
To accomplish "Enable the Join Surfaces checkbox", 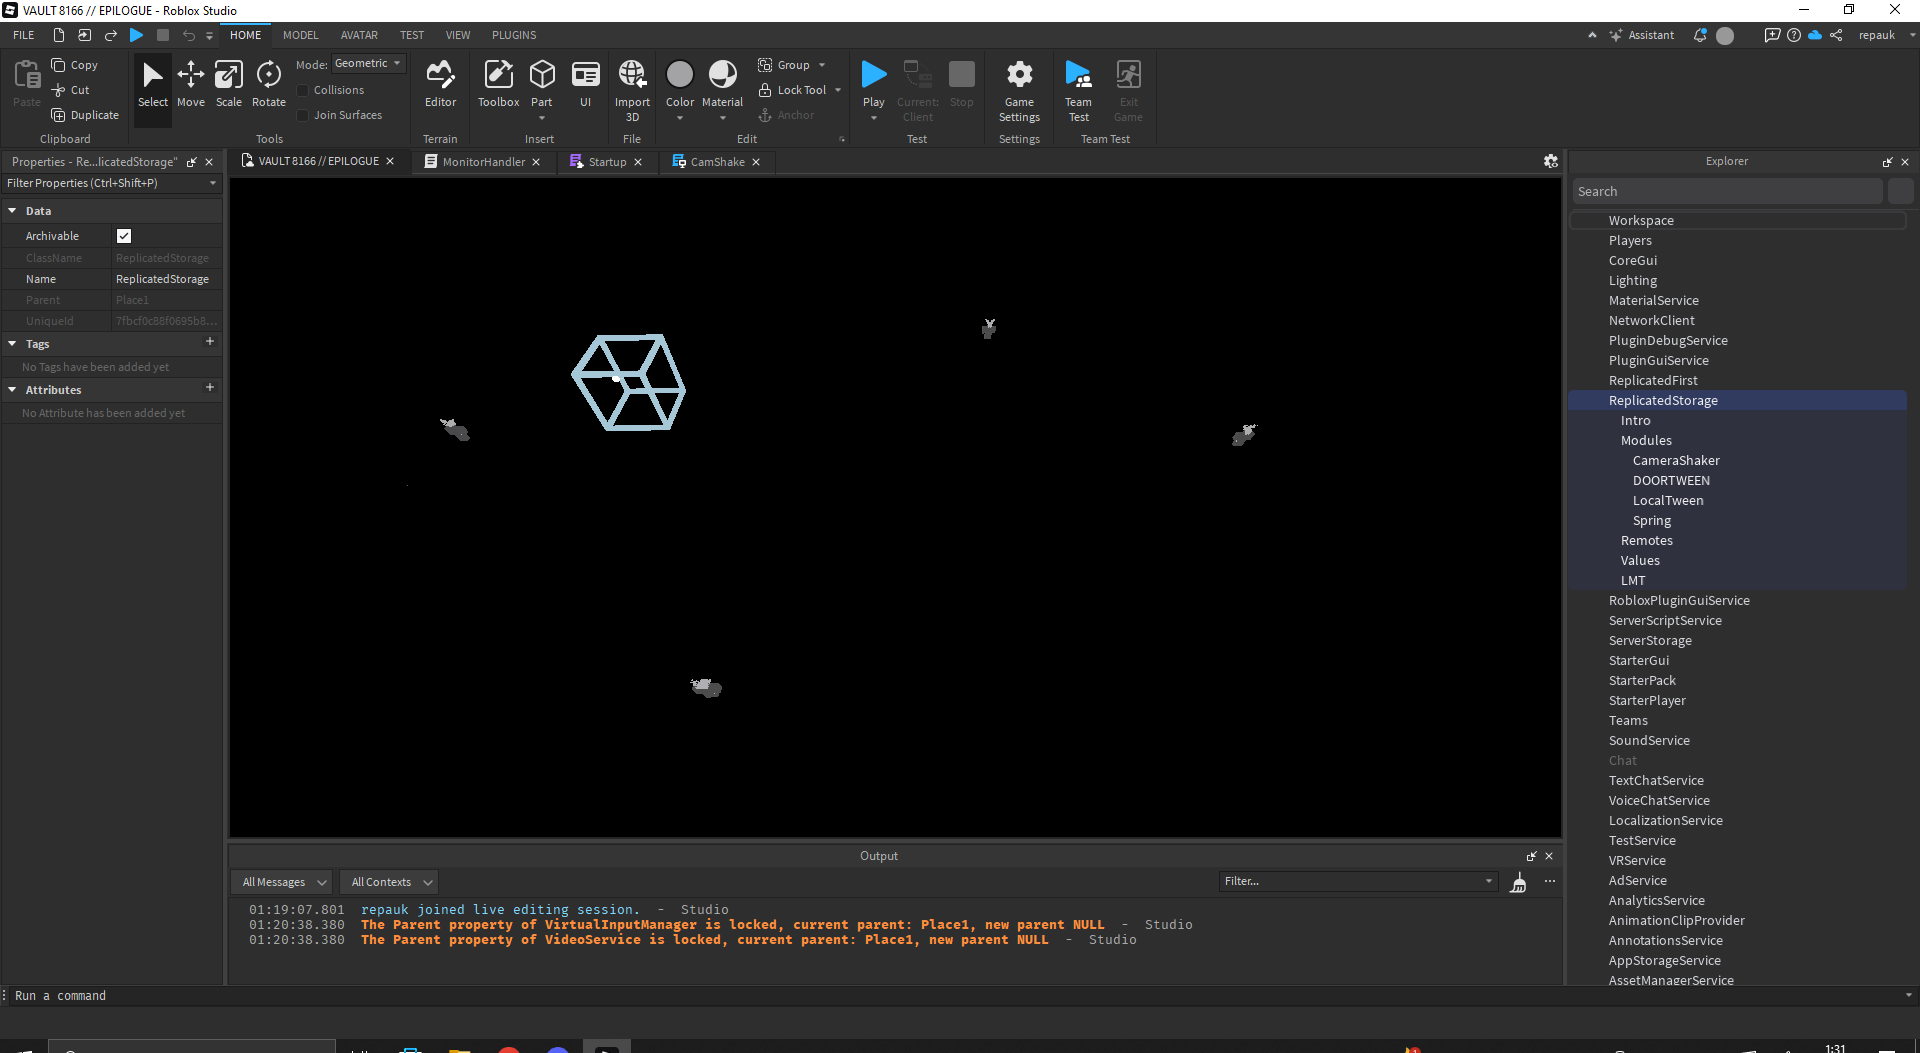I will tap(303, 115).
